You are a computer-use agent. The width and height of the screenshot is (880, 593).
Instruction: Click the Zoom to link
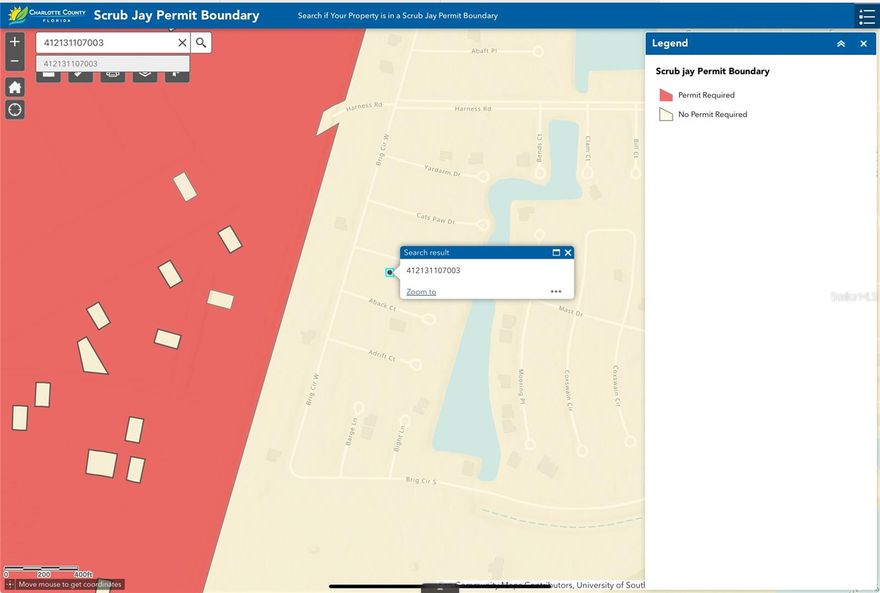[x=420, y=291]
